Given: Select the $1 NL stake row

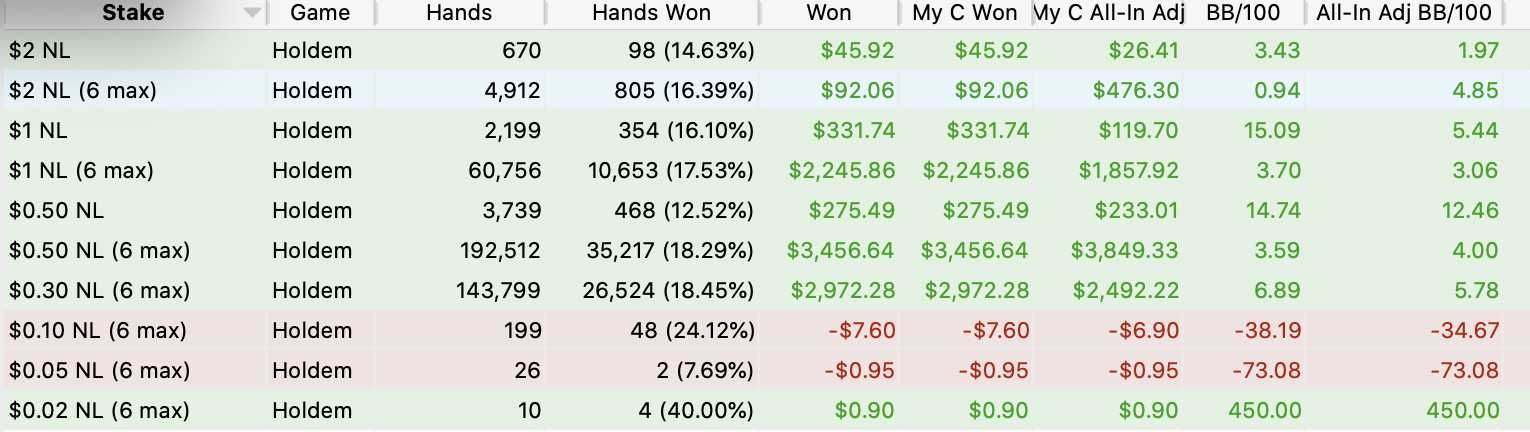Looking at the screenshot, I should tap(765, 130).
